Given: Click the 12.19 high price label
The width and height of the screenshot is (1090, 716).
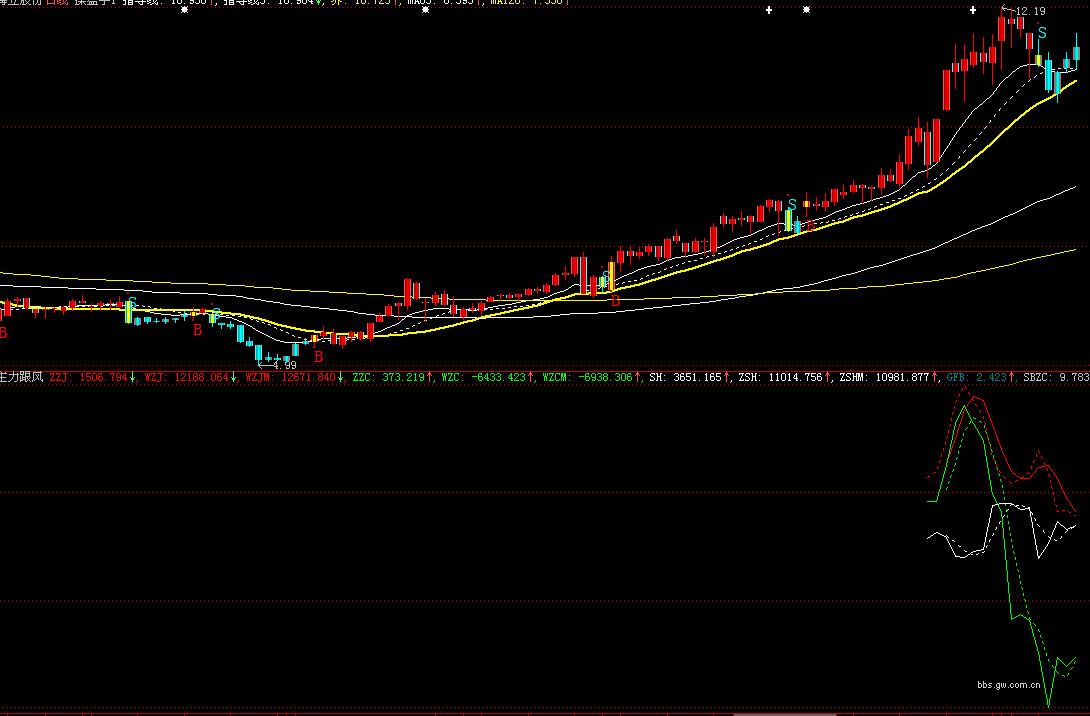Looking at the screenshot, I should [1030, 11].
